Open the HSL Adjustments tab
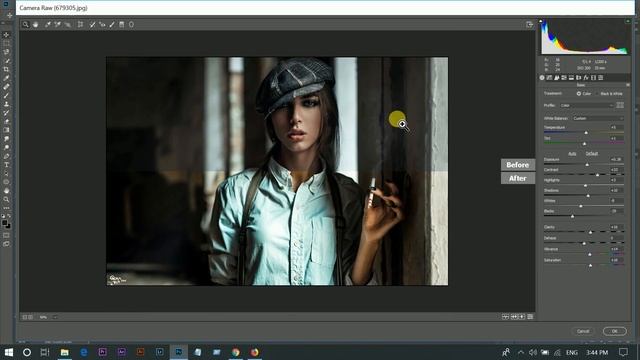 point(564,78)
